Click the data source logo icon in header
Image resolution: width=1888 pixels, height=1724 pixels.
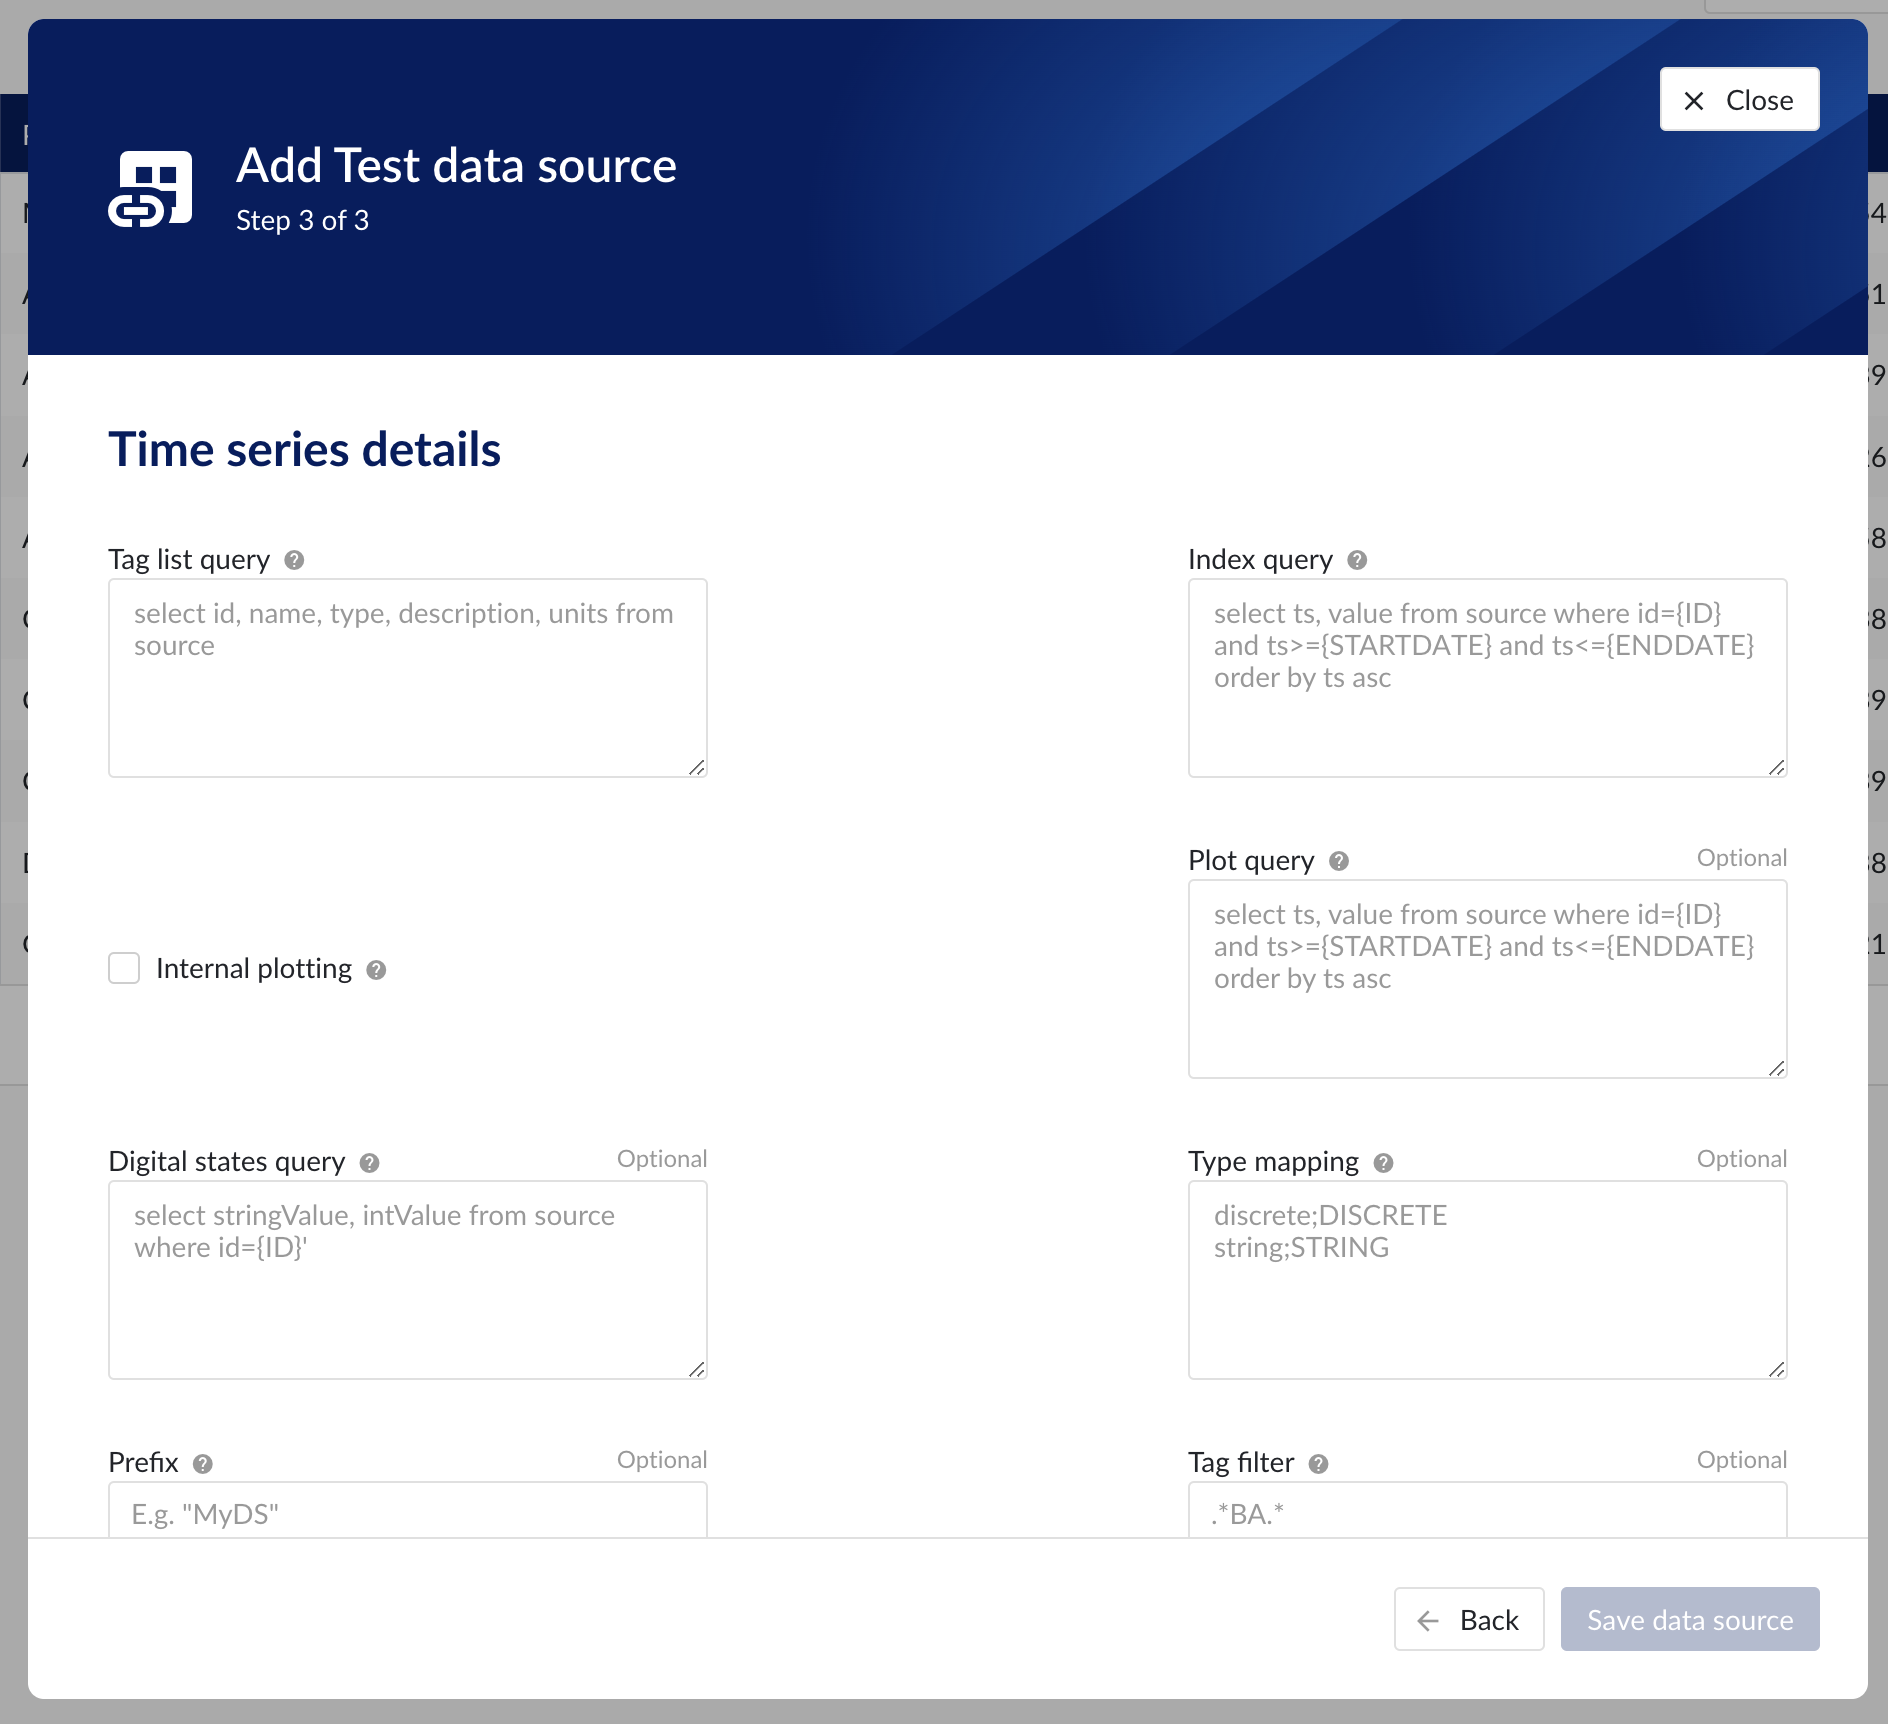tap(150, 189)
